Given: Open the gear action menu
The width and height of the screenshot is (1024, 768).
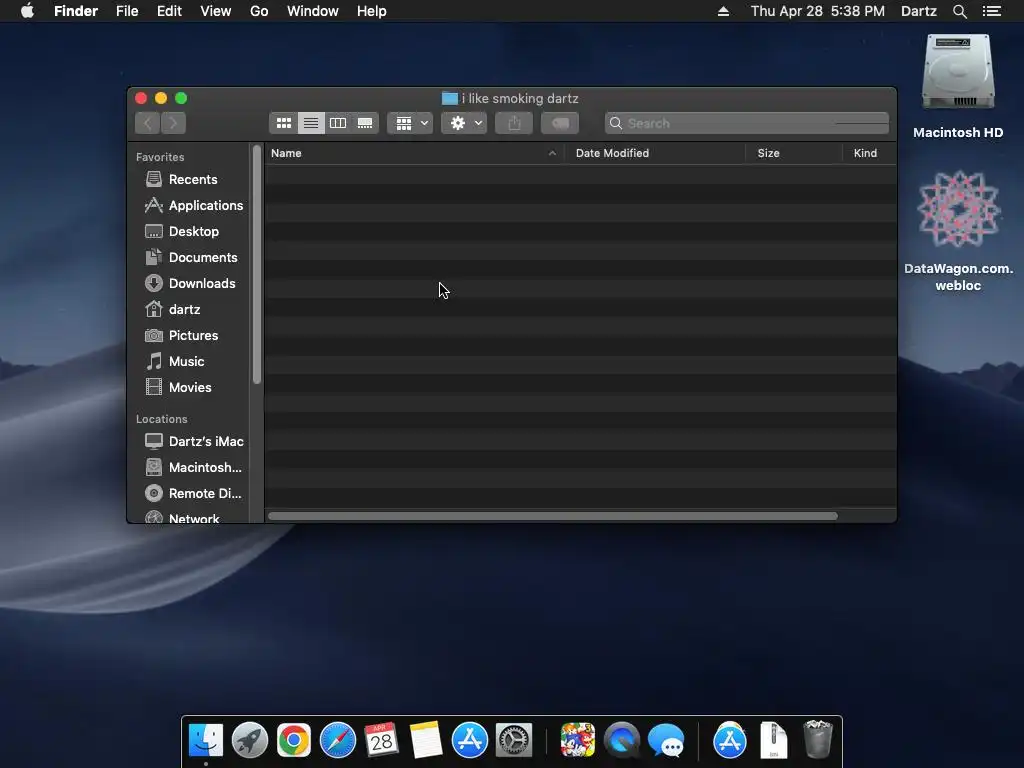Looking at the screenshot, I should (464, 123).
